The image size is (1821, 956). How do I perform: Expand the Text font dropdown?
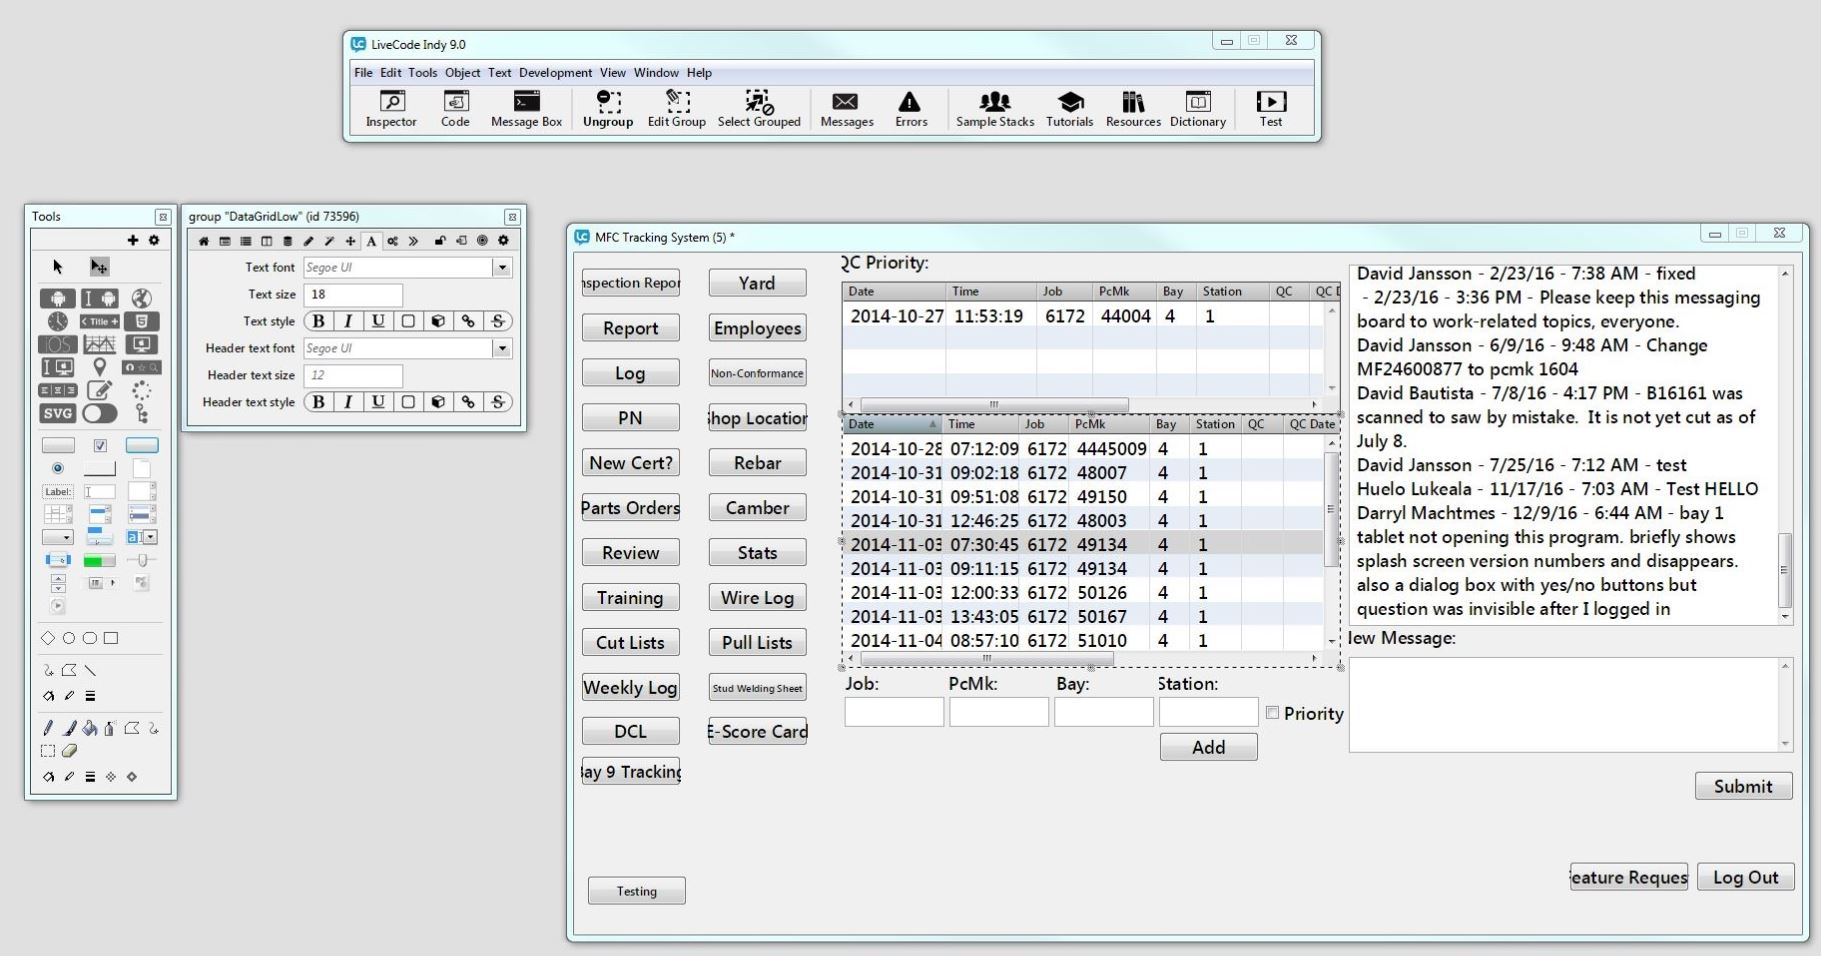[502, 268]
